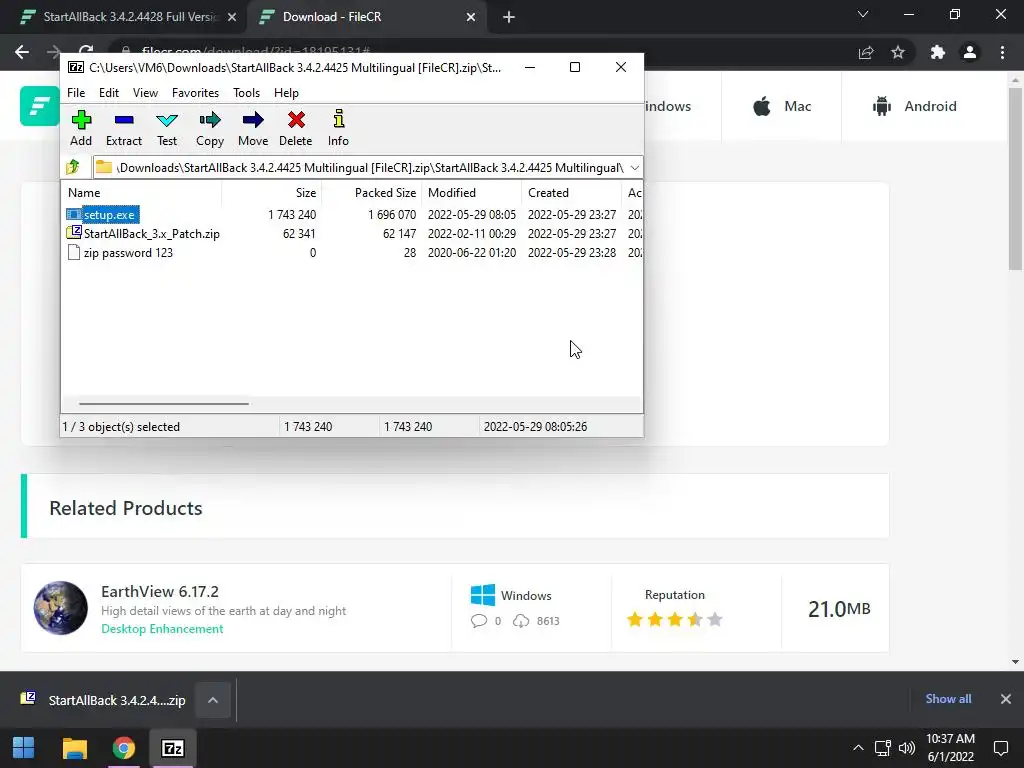Close the Chrome downloads bar
This screenshot has width=1024, height=768.
coord(1006,699)
